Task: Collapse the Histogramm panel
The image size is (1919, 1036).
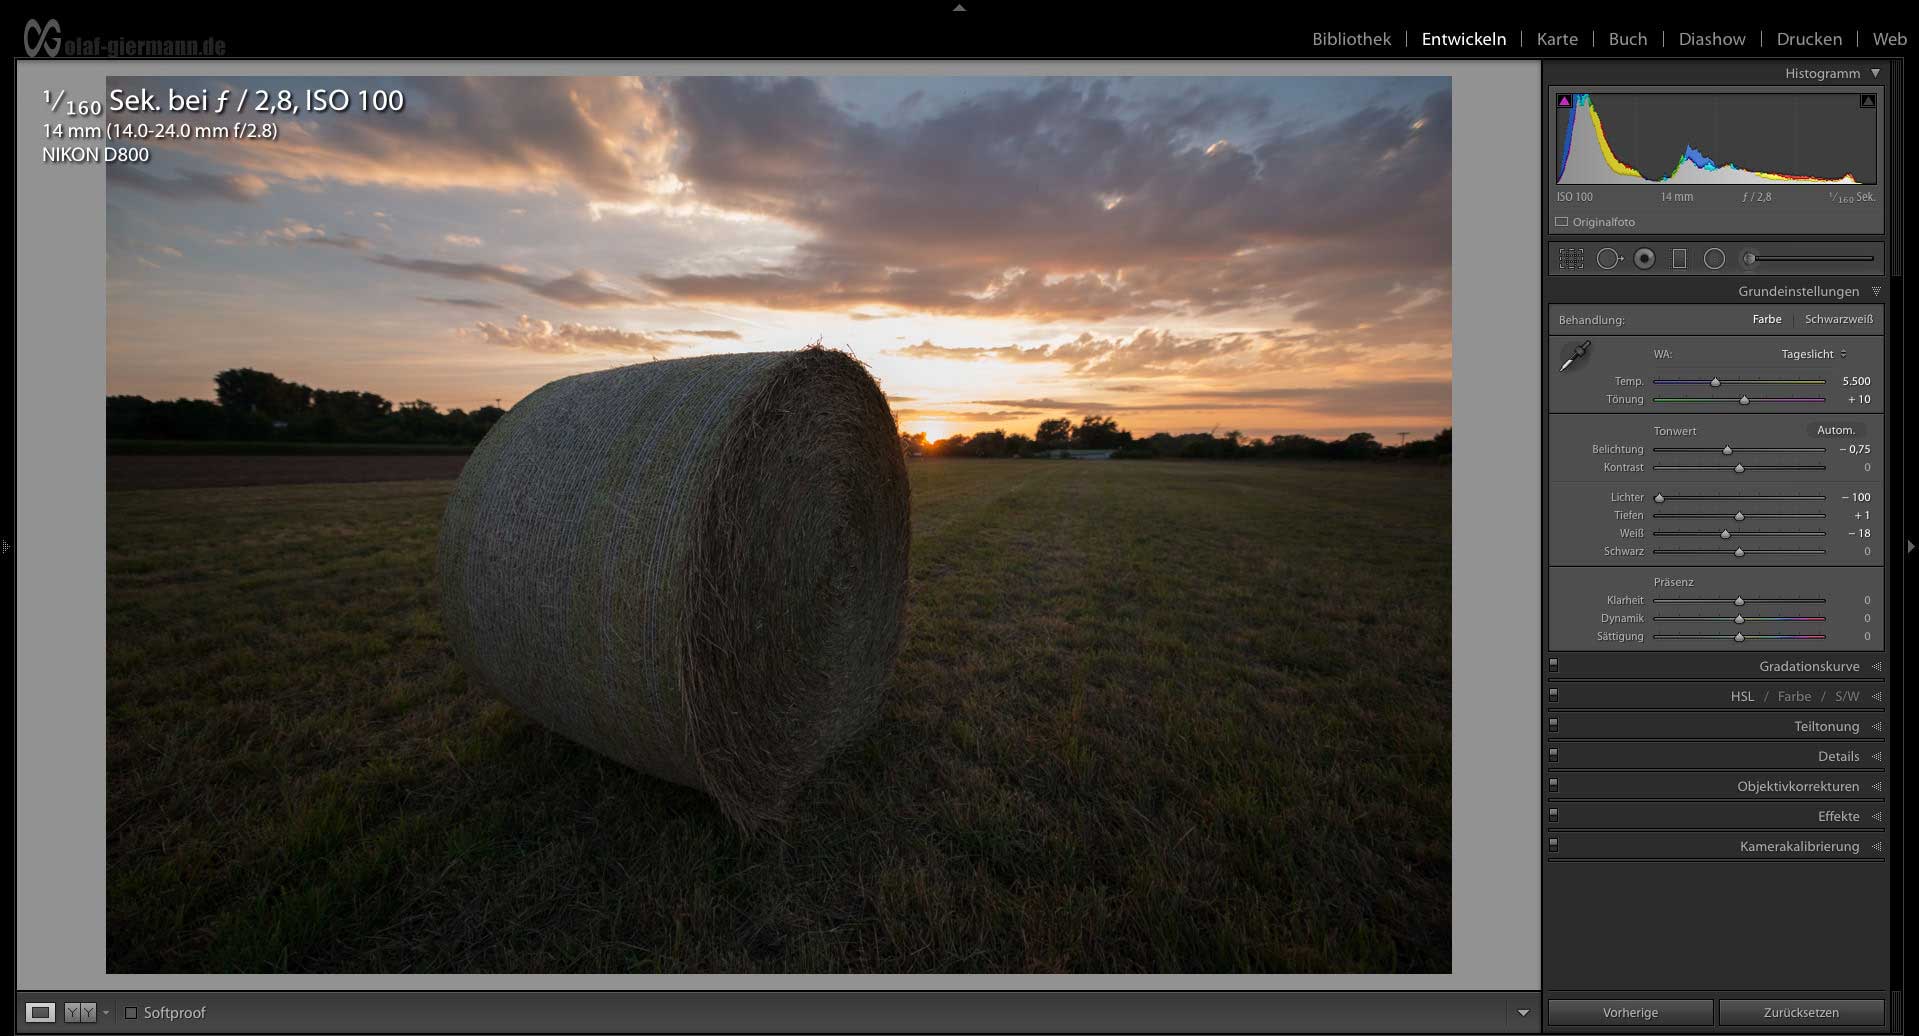Action: (x=1875, y=73)
